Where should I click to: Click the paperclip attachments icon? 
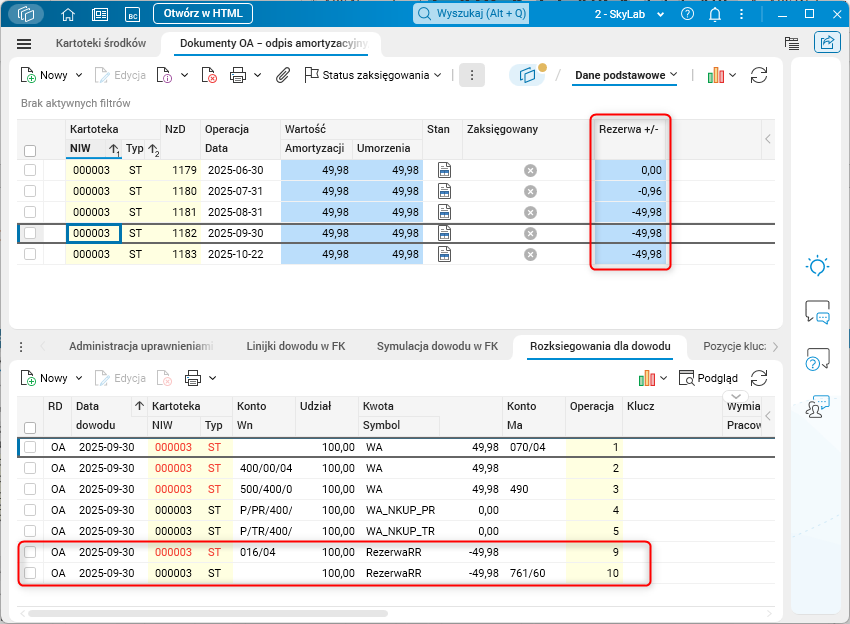pos(283,75)
